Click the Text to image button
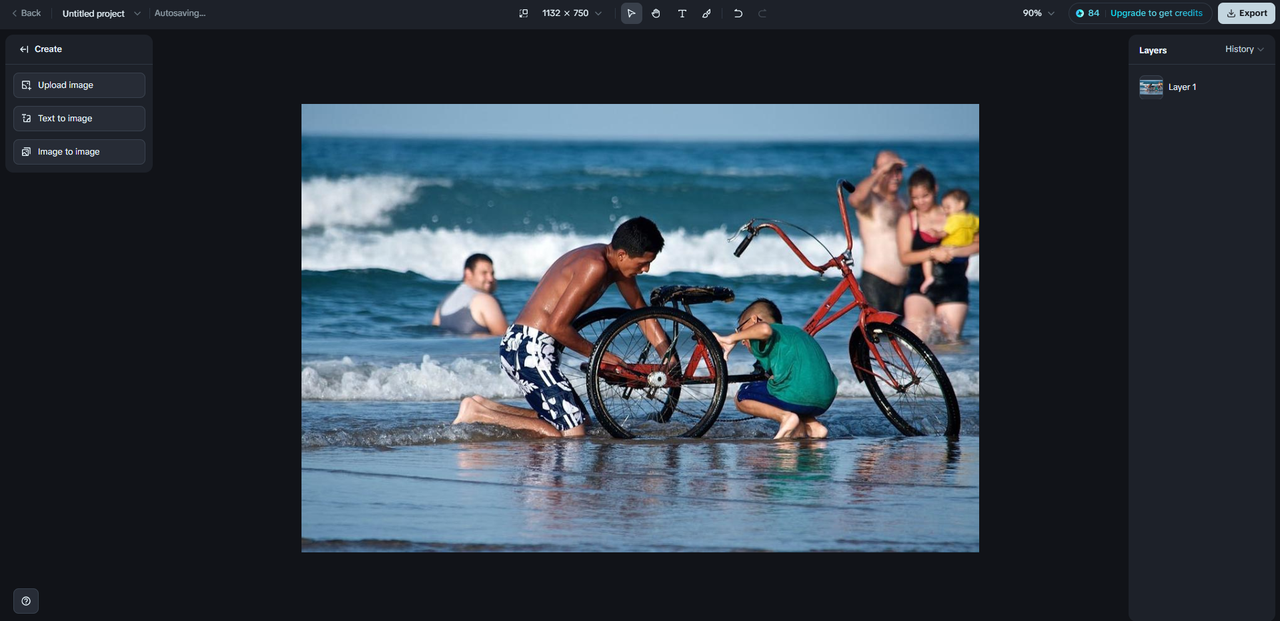 79,118
